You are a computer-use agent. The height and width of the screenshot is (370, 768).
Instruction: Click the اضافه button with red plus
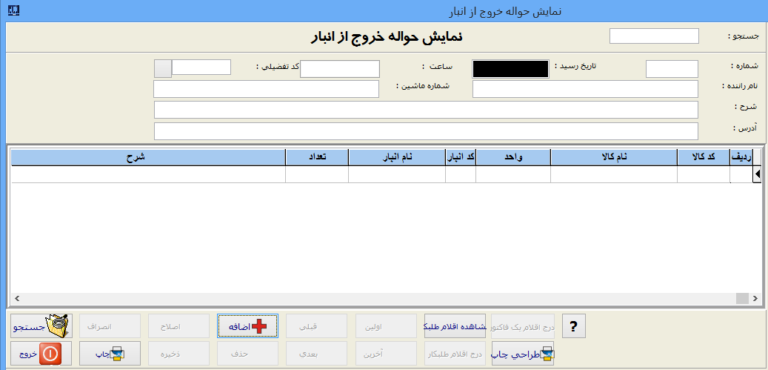(x=248, y=326)
